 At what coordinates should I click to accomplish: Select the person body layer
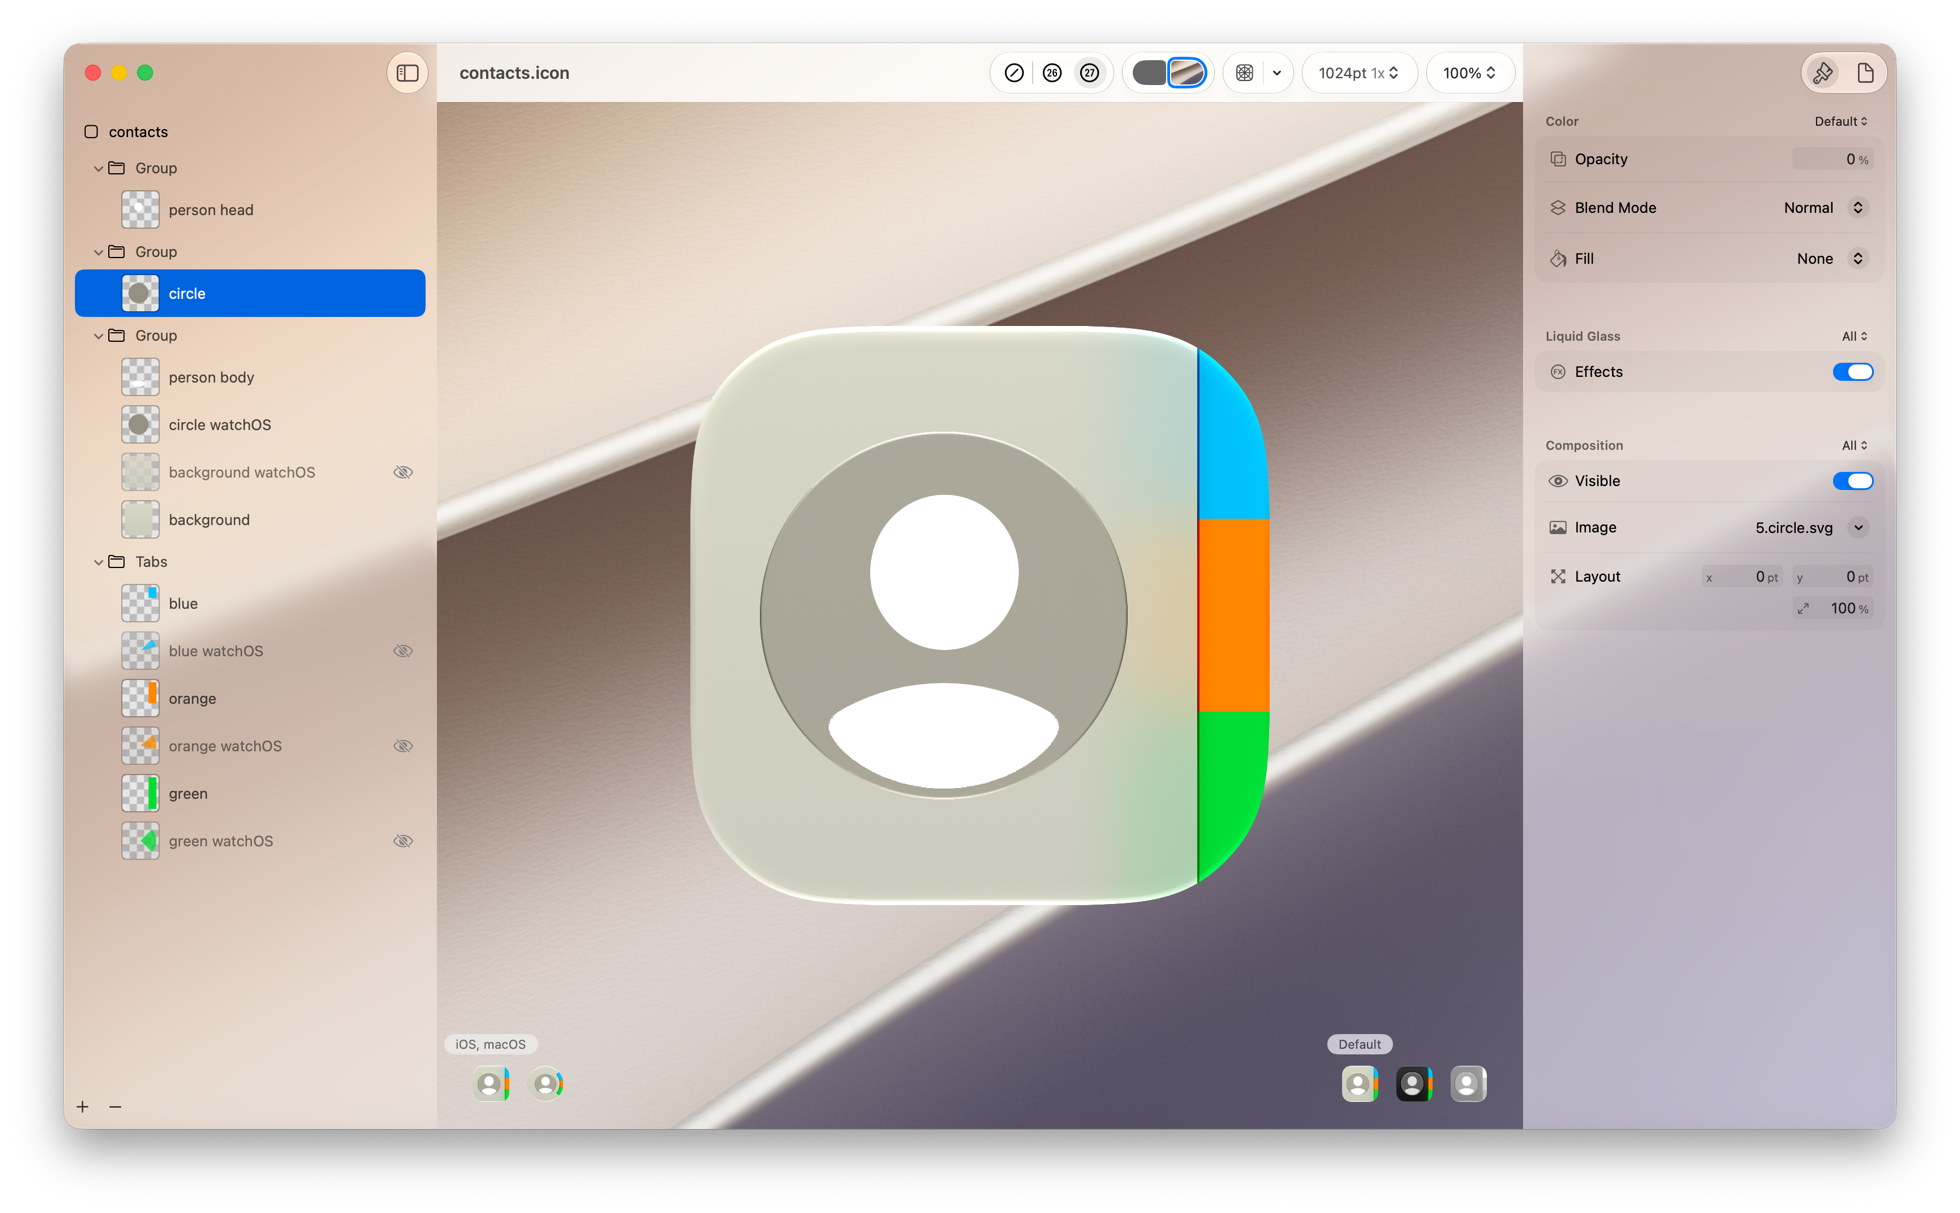250,377
